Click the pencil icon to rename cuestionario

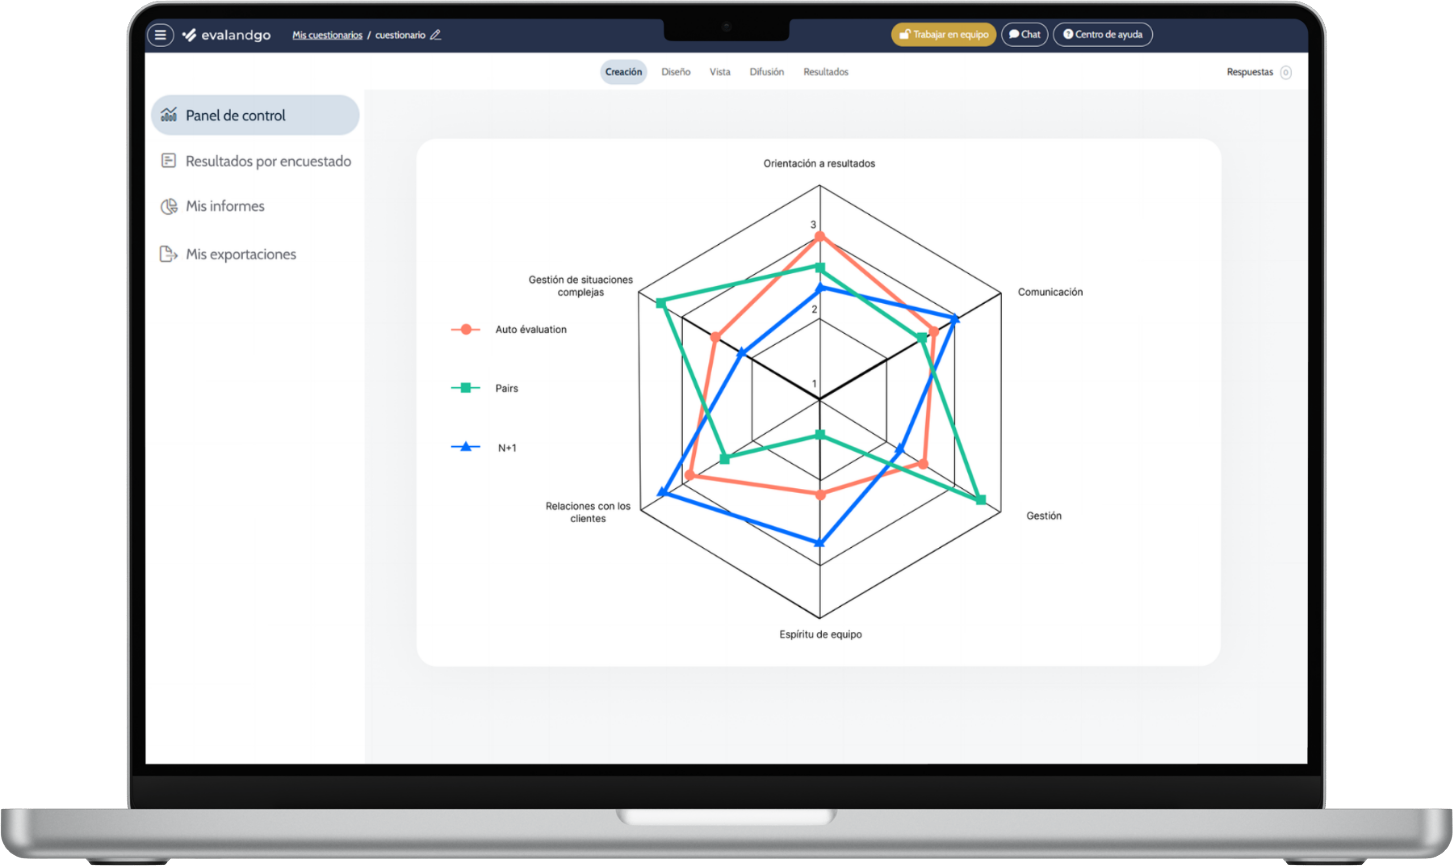(435, 35)
